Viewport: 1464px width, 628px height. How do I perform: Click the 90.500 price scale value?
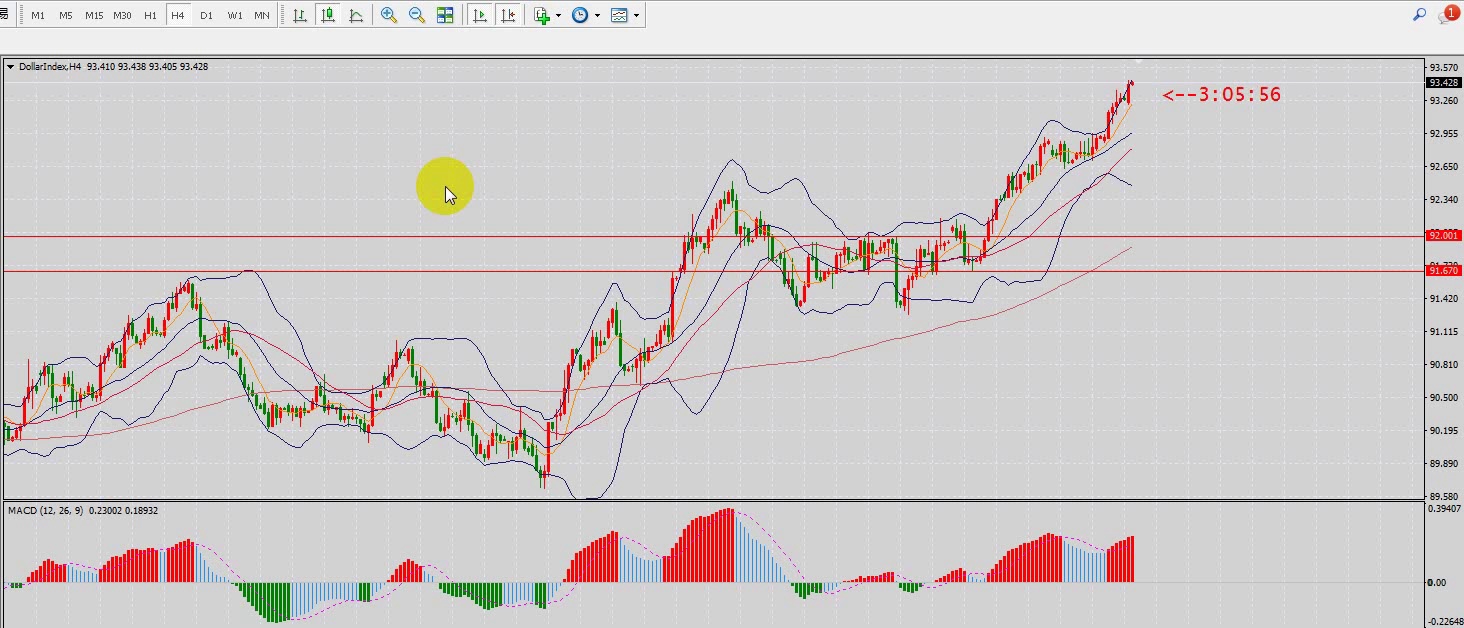point(1444,398)
